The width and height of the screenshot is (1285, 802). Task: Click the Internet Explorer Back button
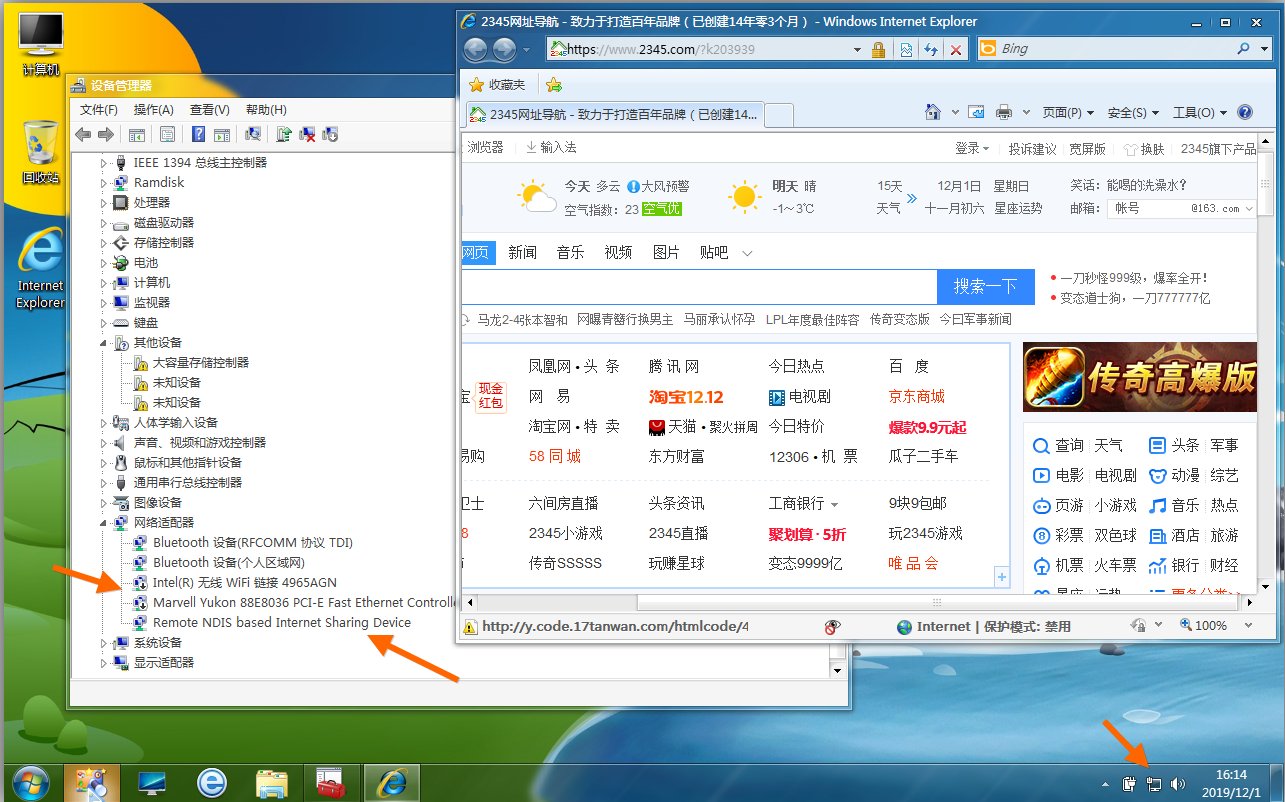(x=476, y=49)
